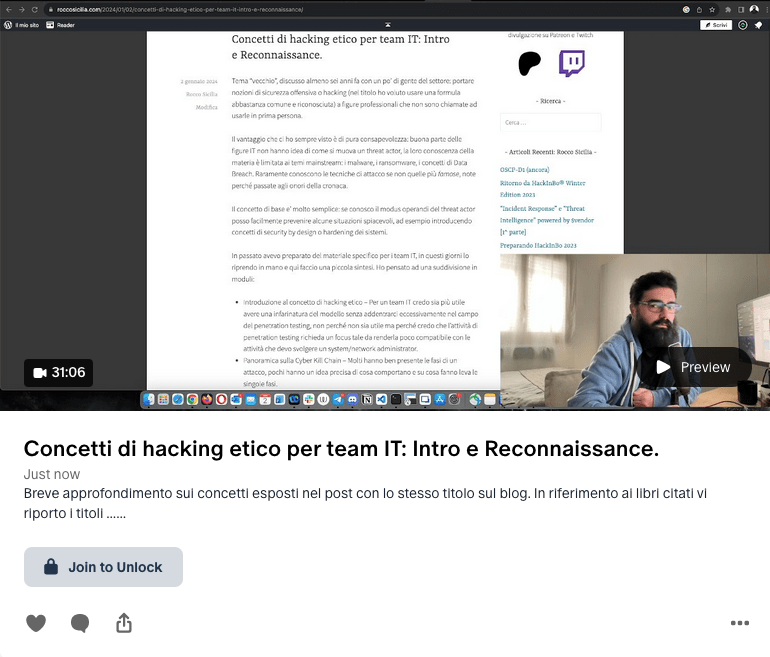Viewport: 770px width, 657px height.
Task: Like the post with the heart icon
Action: (36, 623)
